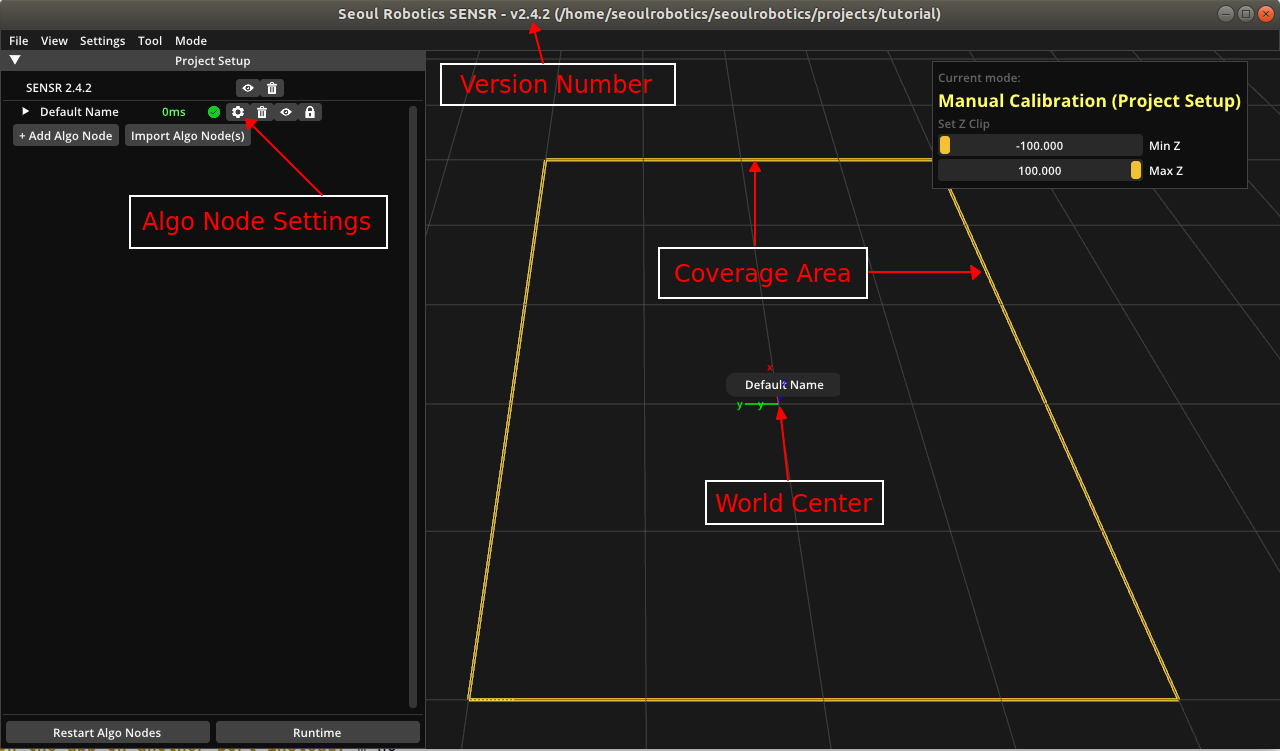This screenshot has width=1280, height=751.
Task: Click green status check on Default Name
Action: click(214, 112)
